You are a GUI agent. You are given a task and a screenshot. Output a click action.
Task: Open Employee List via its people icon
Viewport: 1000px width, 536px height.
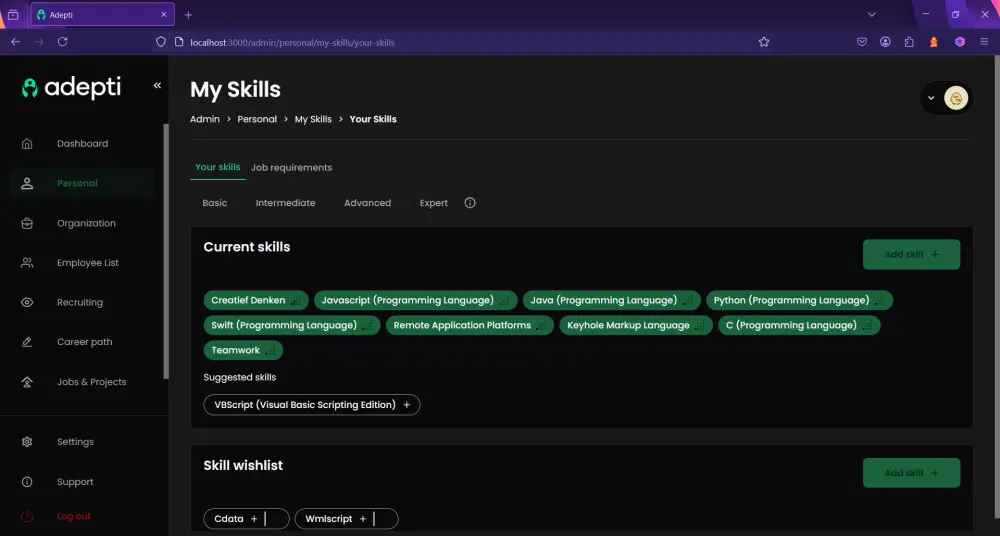(x=27, y=263)
